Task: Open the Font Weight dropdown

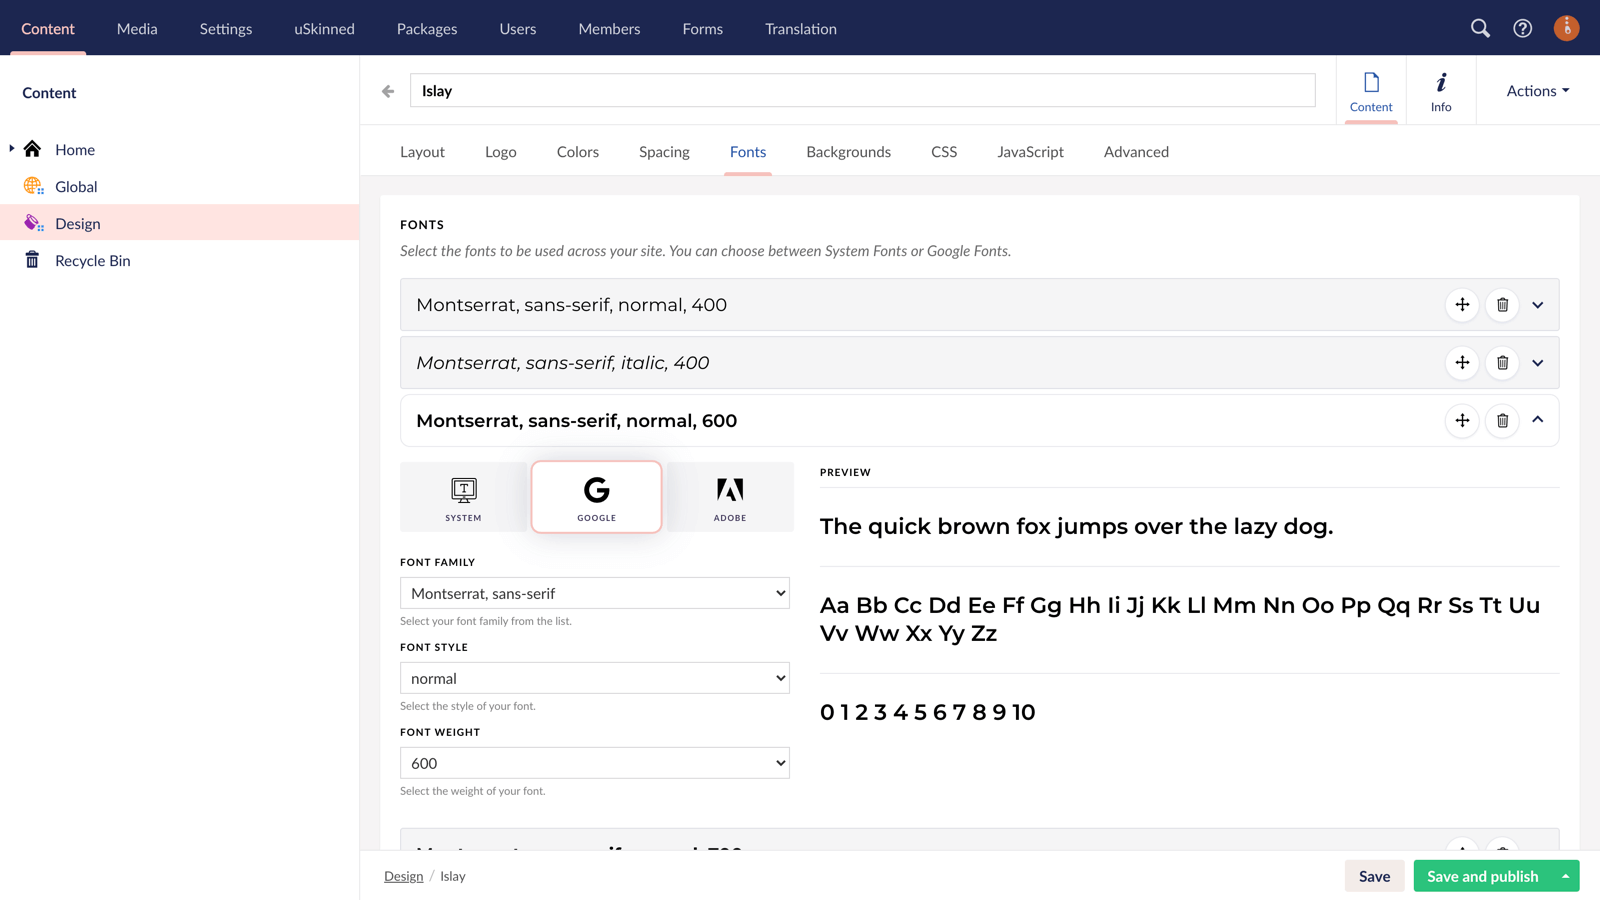Action: coord(595,762)
